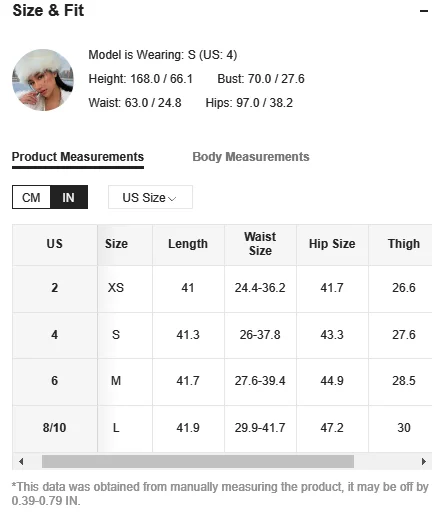Open the US Size dropdown
This screenshot has height=517, width=444.
point(150,197)
